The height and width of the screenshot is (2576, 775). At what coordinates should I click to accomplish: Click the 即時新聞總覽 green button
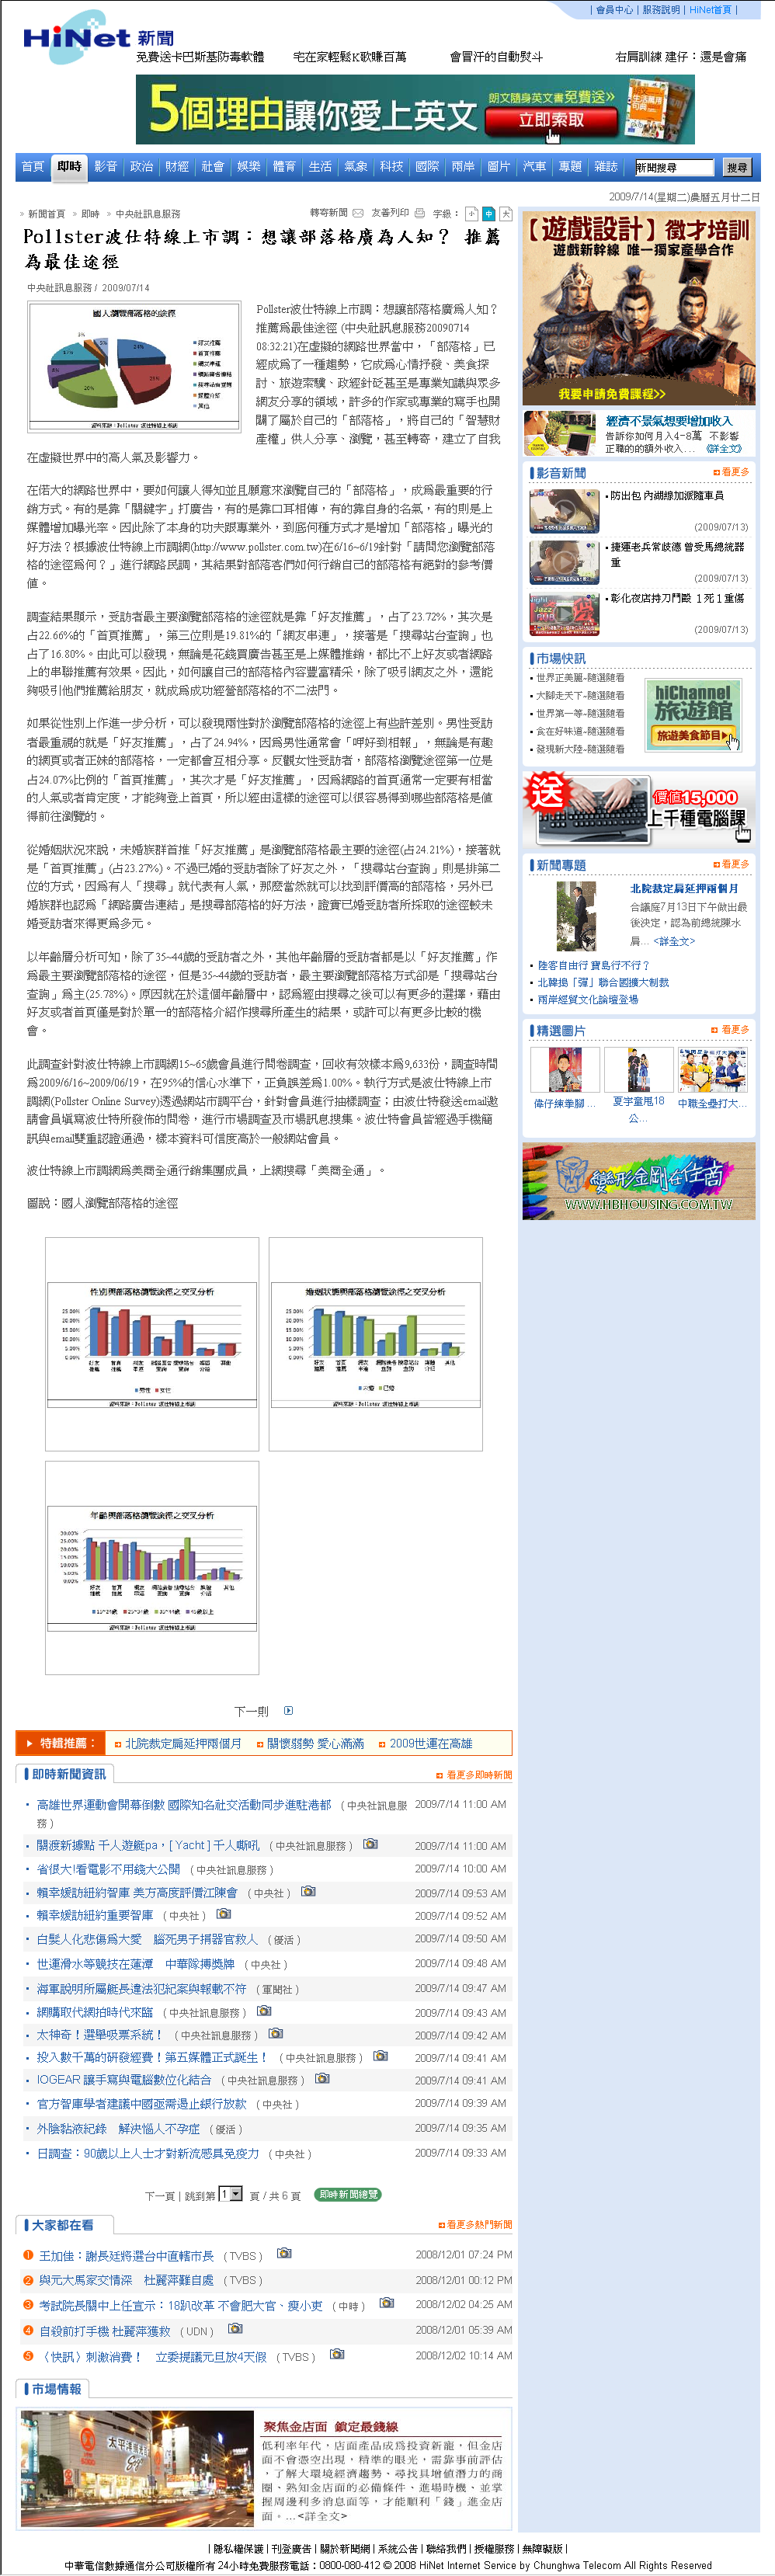348,2195
